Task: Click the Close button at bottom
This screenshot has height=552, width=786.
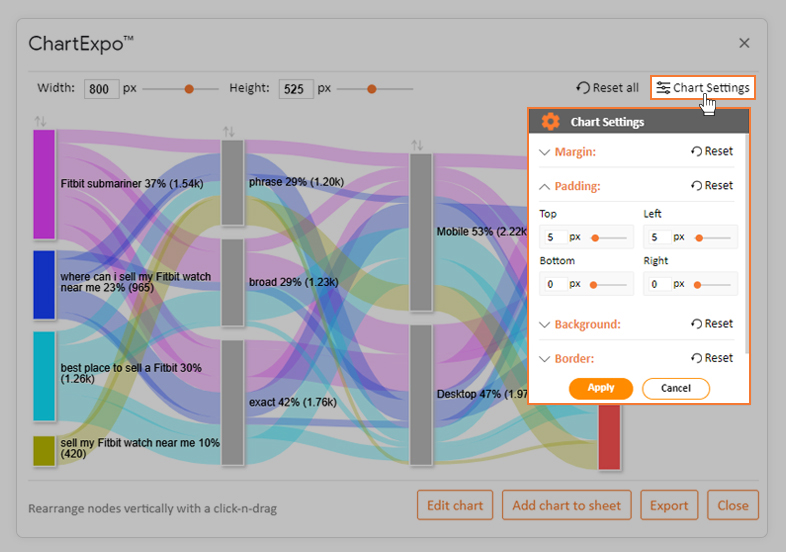Action: pos(732,505)
